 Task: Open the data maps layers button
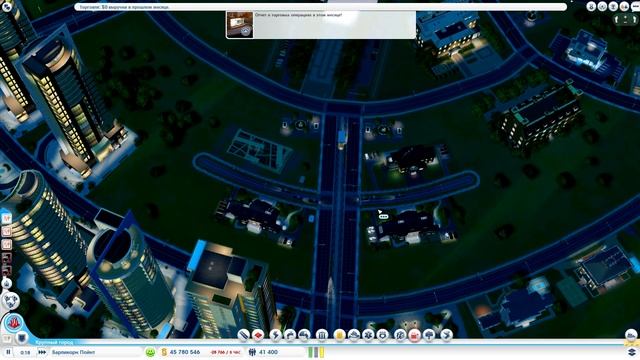pos(632,351)
